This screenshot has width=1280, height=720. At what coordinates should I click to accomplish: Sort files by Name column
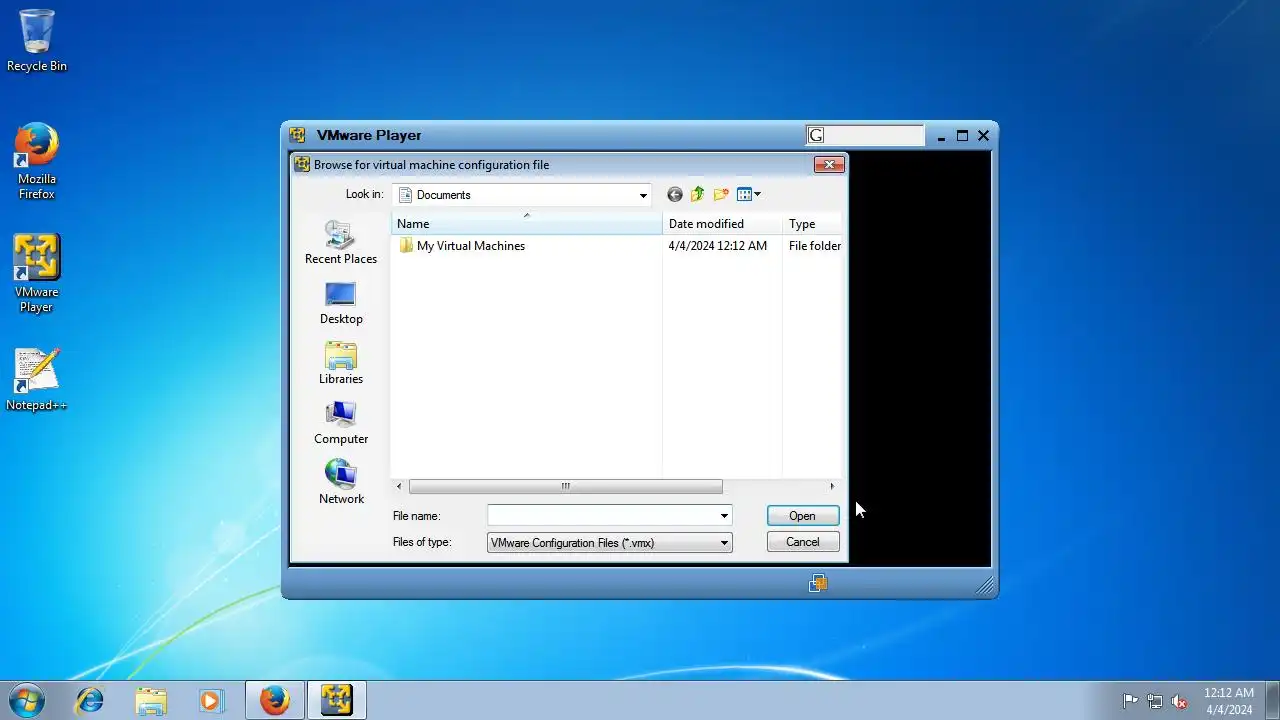(x=526, y=224)
